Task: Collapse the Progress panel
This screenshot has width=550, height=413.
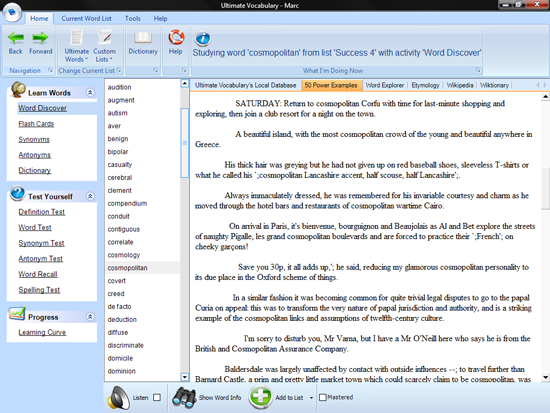Action: pos(90,317)
